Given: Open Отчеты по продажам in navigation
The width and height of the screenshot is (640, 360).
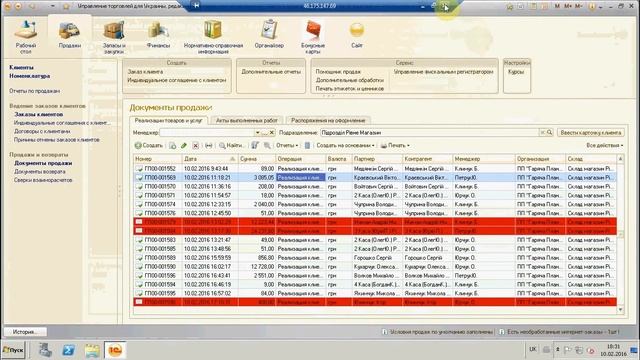Looking at the screenshot, I should point(34,91).
